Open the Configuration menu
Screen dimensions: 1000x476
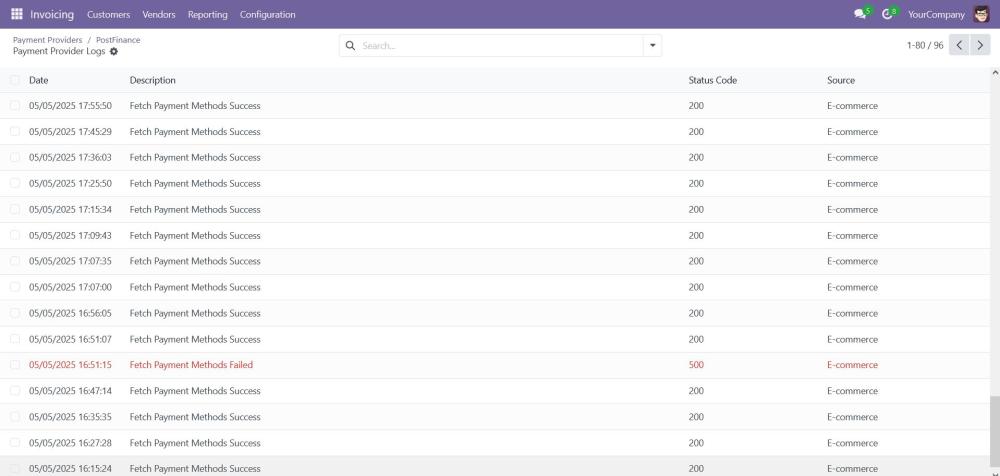(x=267, y=14)
